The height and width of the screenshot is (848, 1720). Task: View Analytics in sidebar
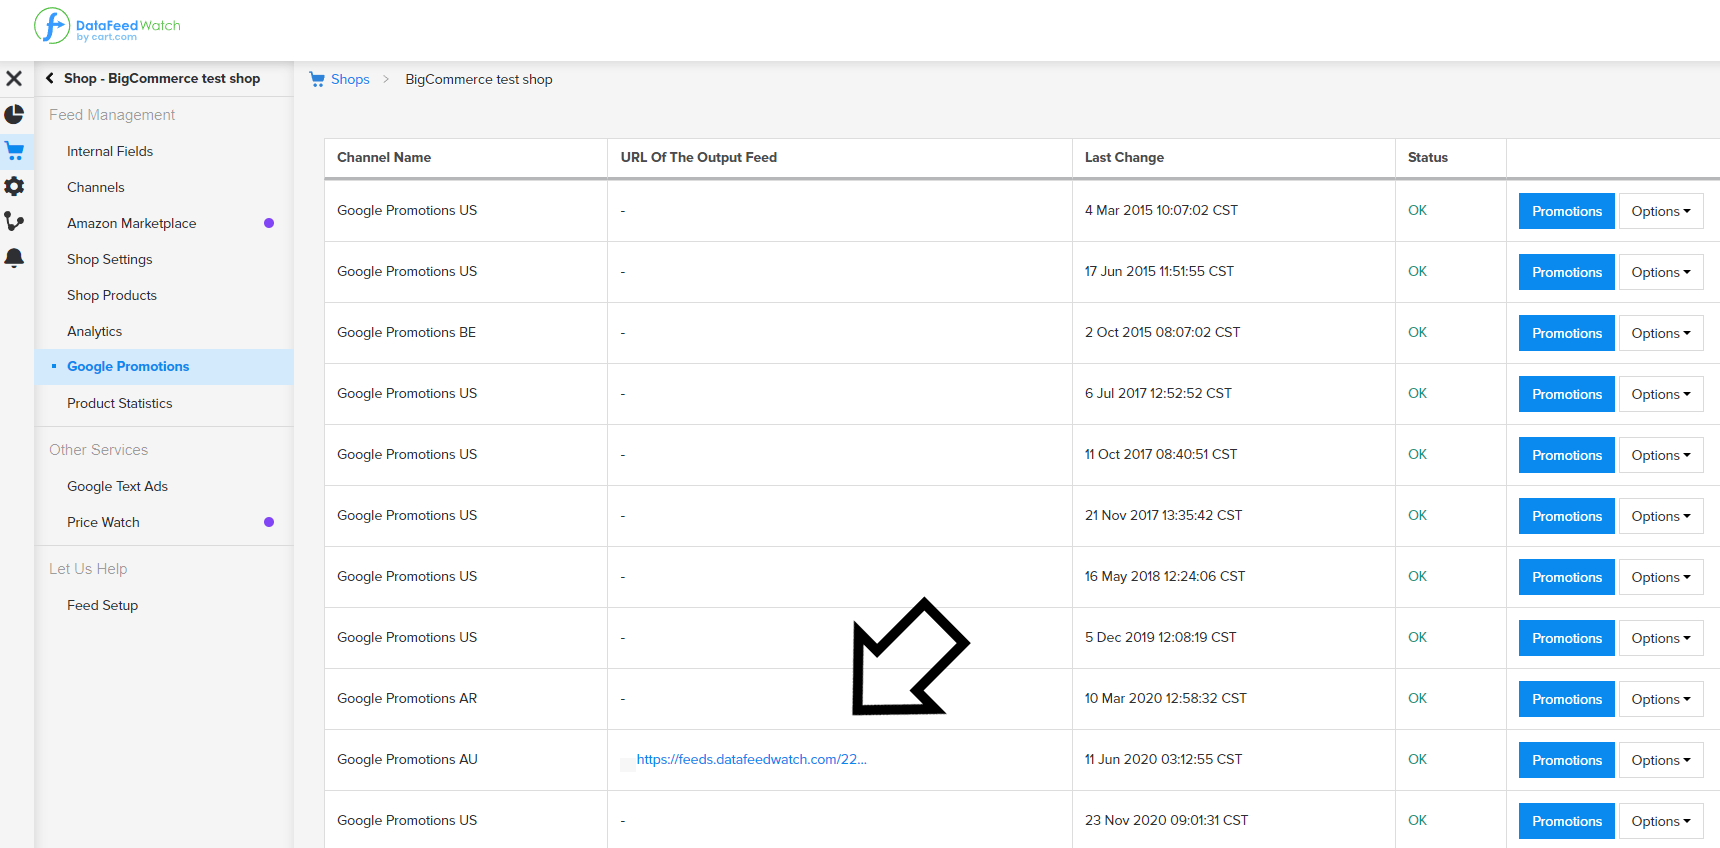click(95, 331)
